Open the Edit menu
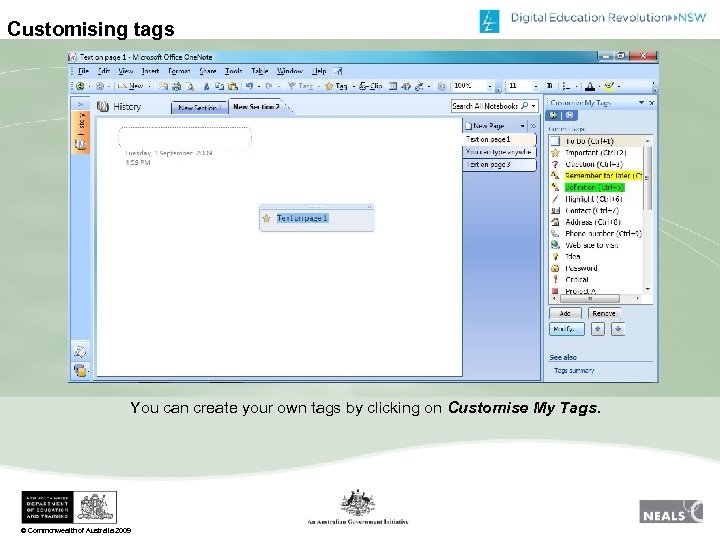The image size is (720, 540). click(x=104, y=71)
